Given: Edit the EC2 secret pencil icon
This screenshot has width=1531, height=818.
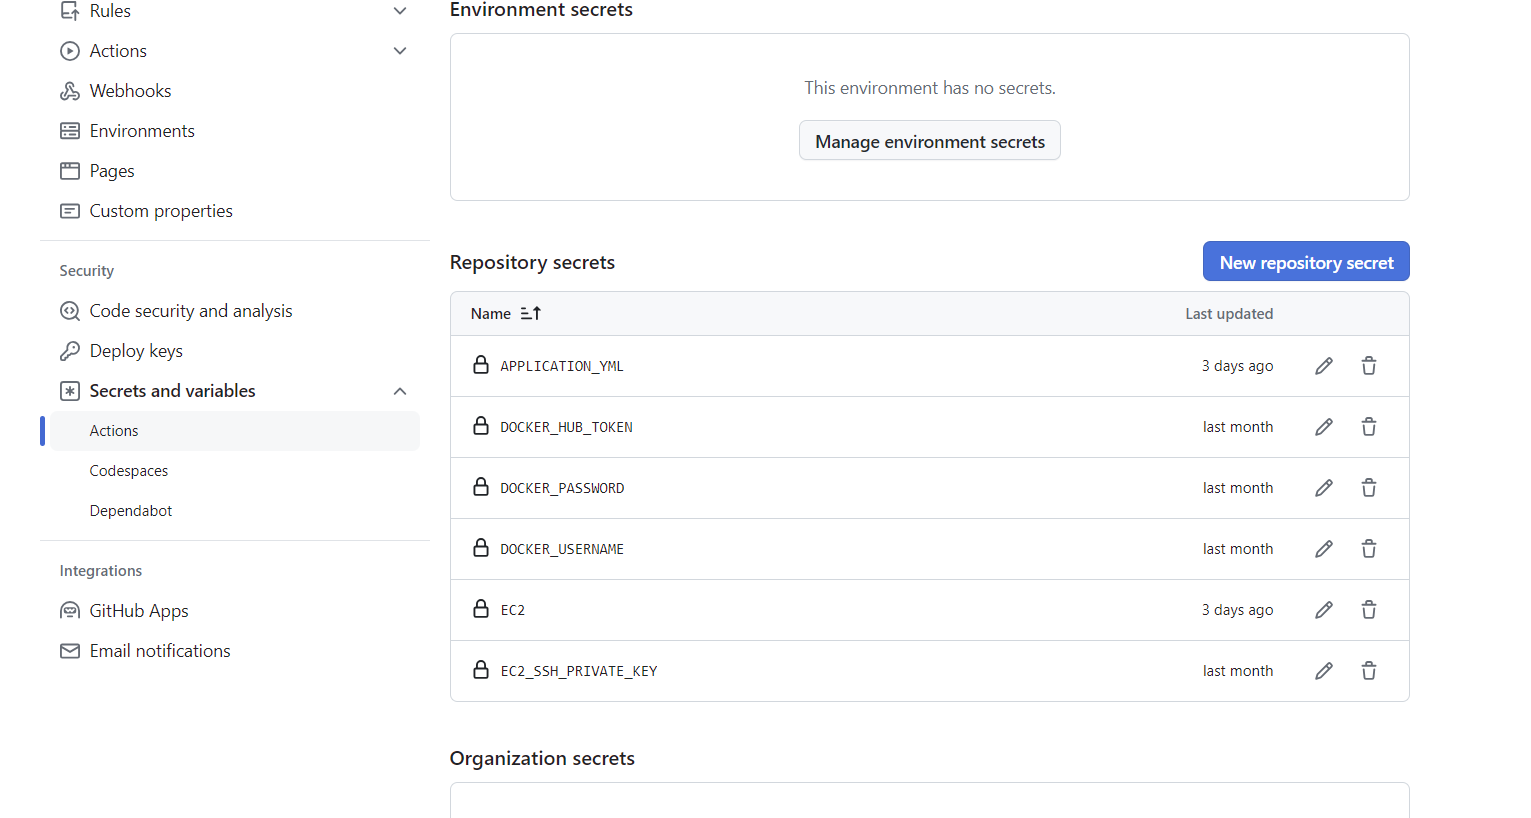Looking at the screenshot, I should [x=1324, y=610].
